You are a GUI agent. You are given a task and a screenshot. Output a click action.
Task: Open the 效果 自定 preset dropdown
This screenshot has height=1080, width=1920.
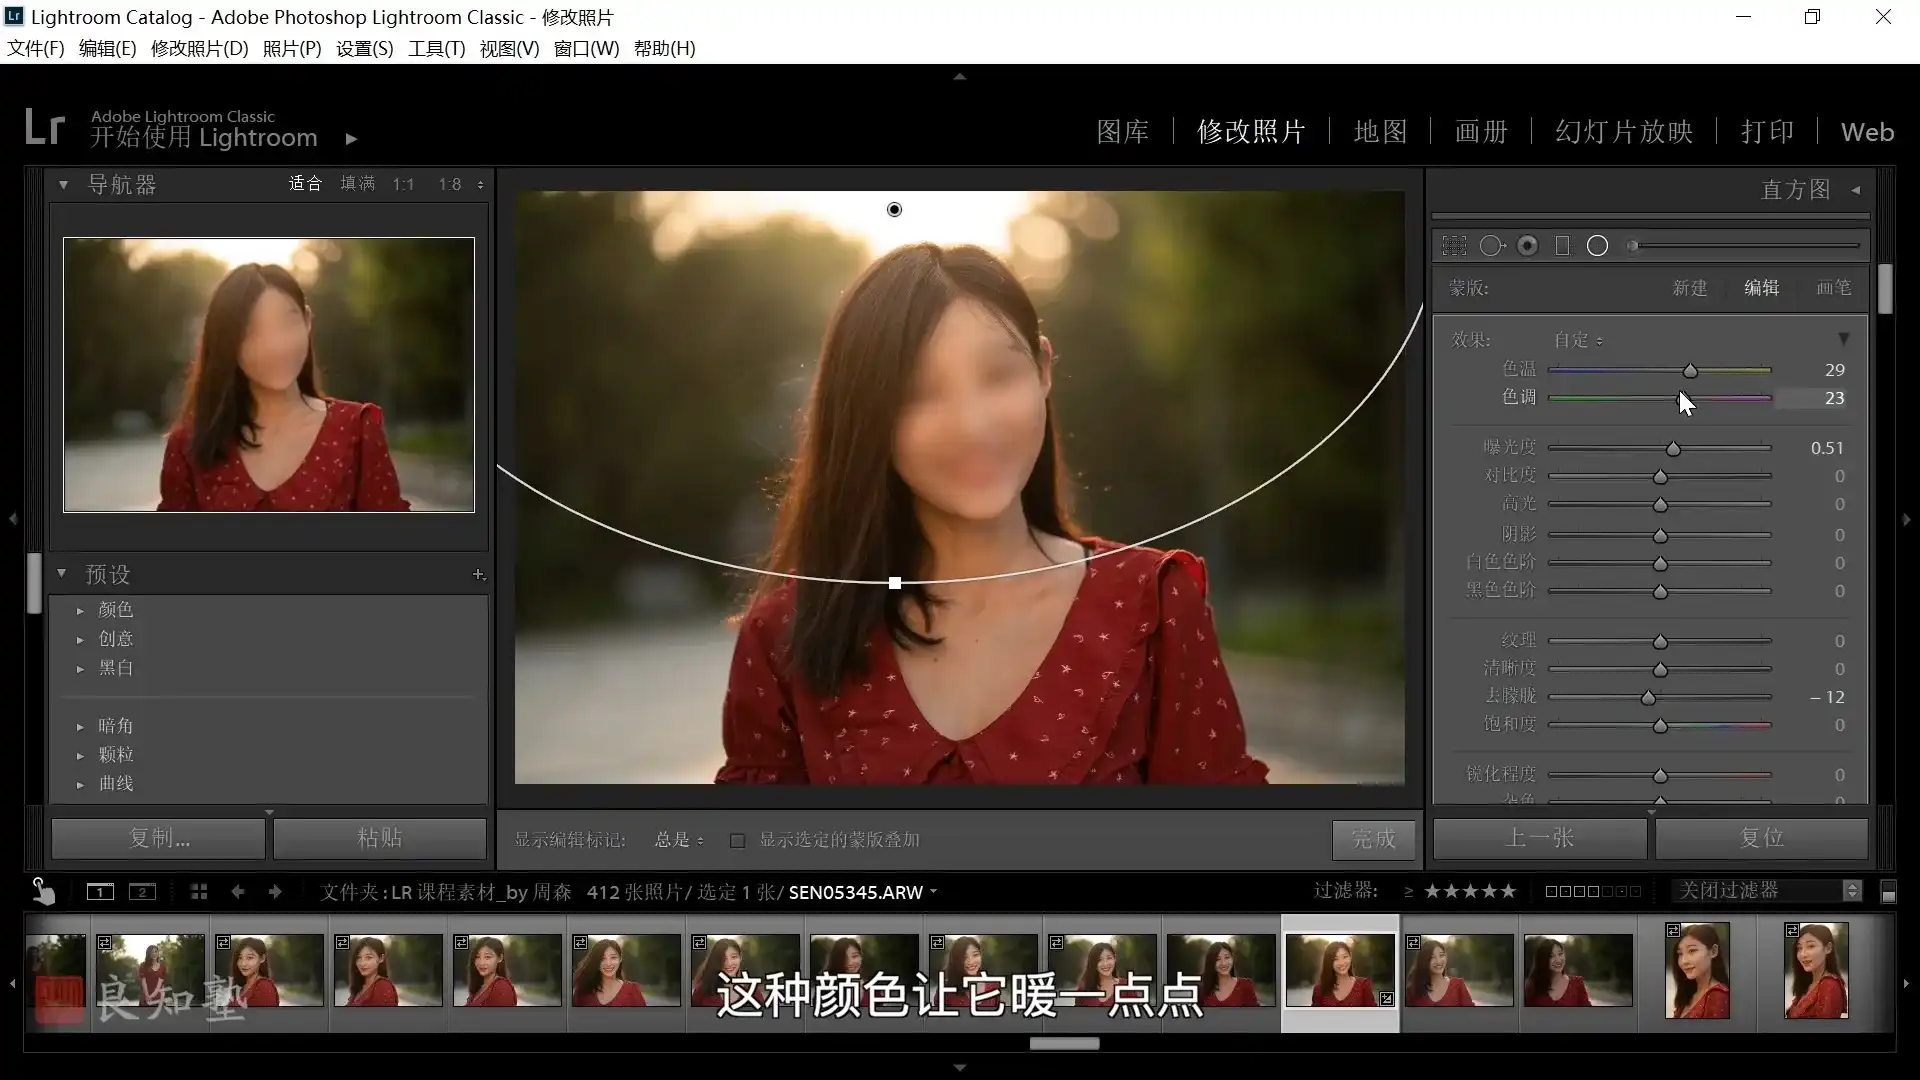coord(1578,340)
